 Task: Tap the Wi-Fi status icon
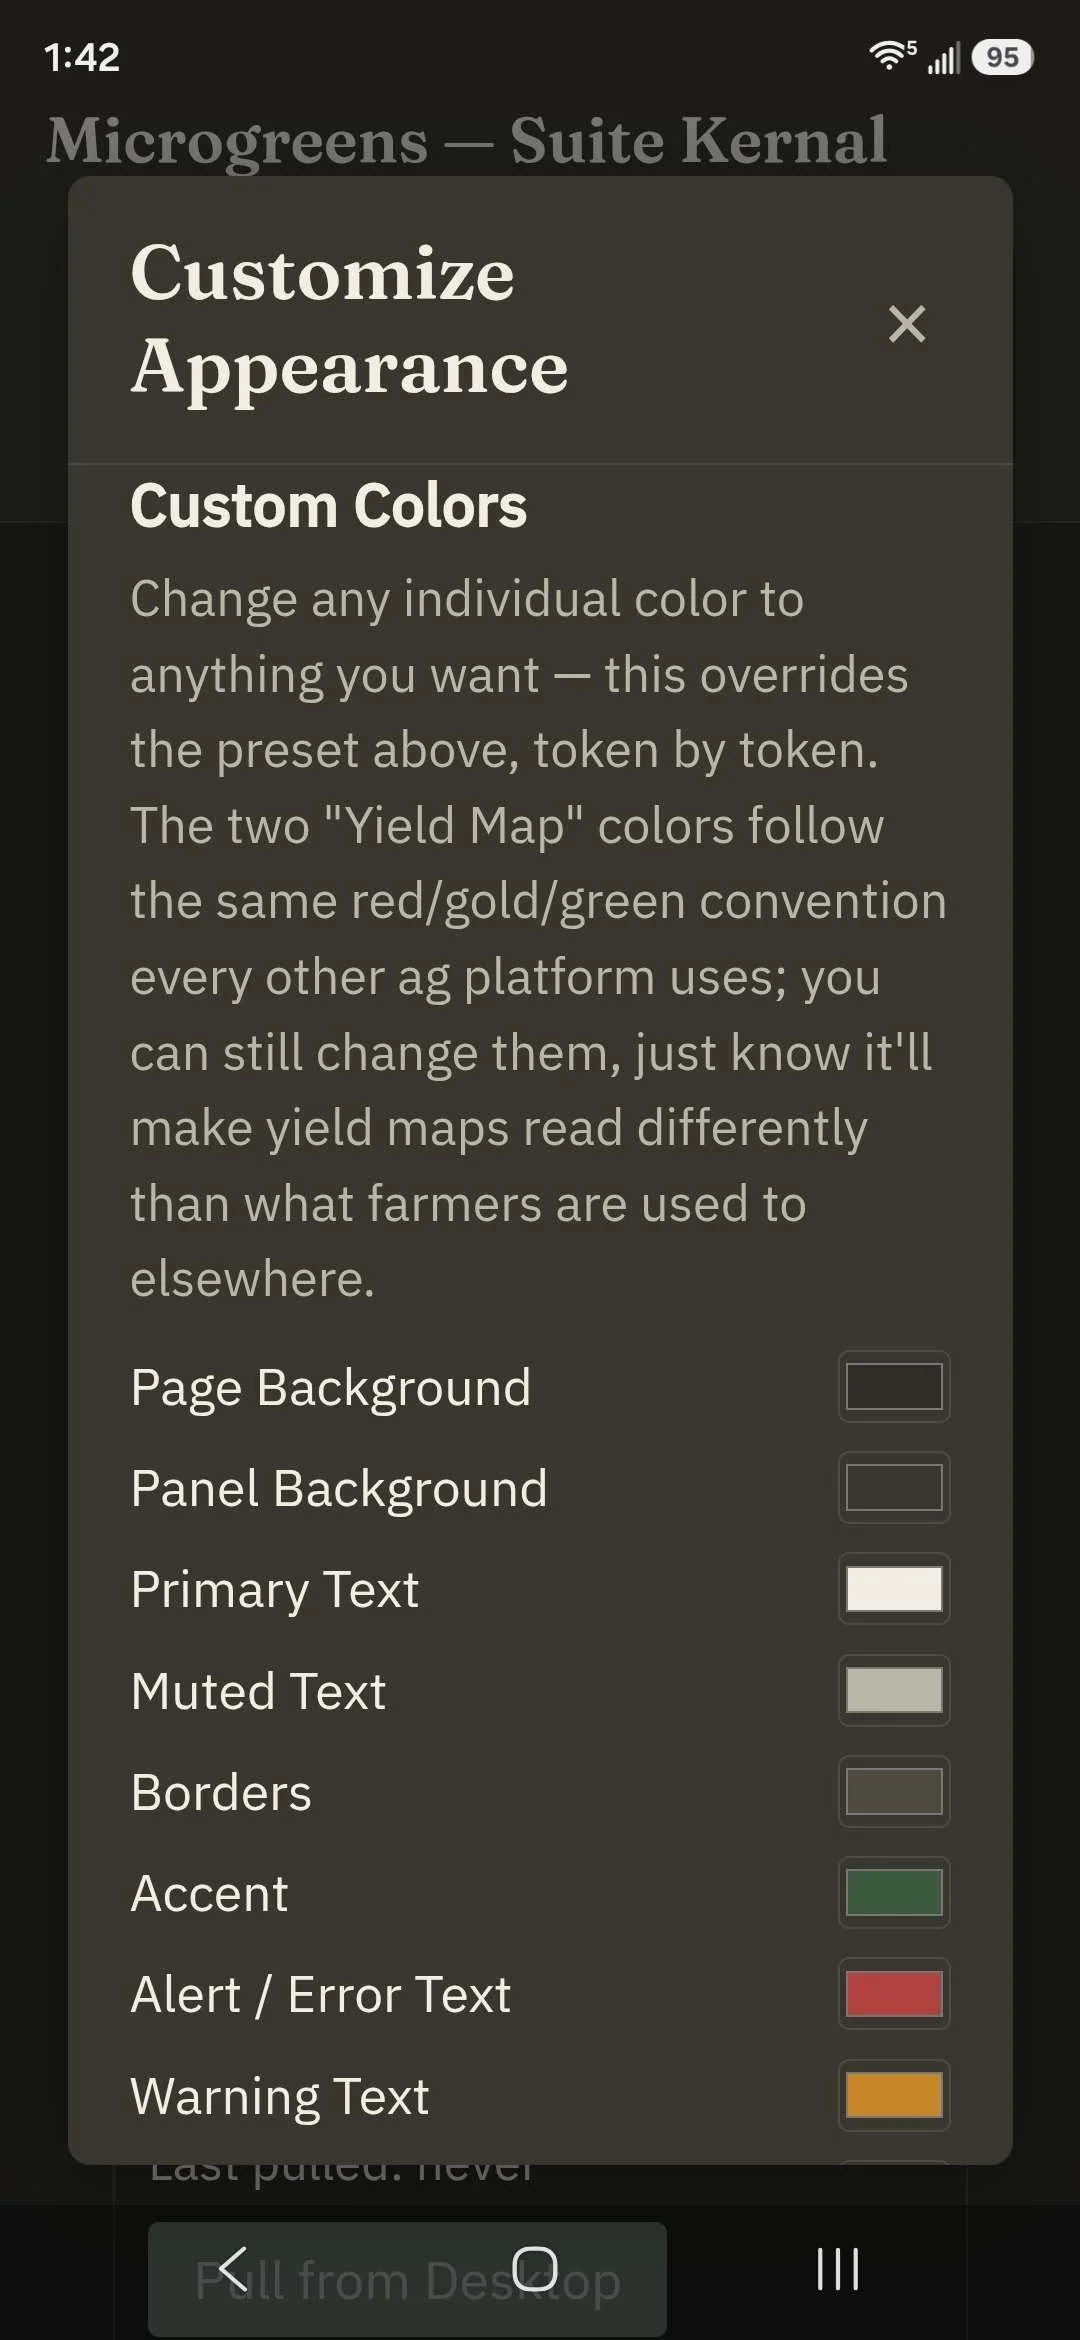pos(892,56)
